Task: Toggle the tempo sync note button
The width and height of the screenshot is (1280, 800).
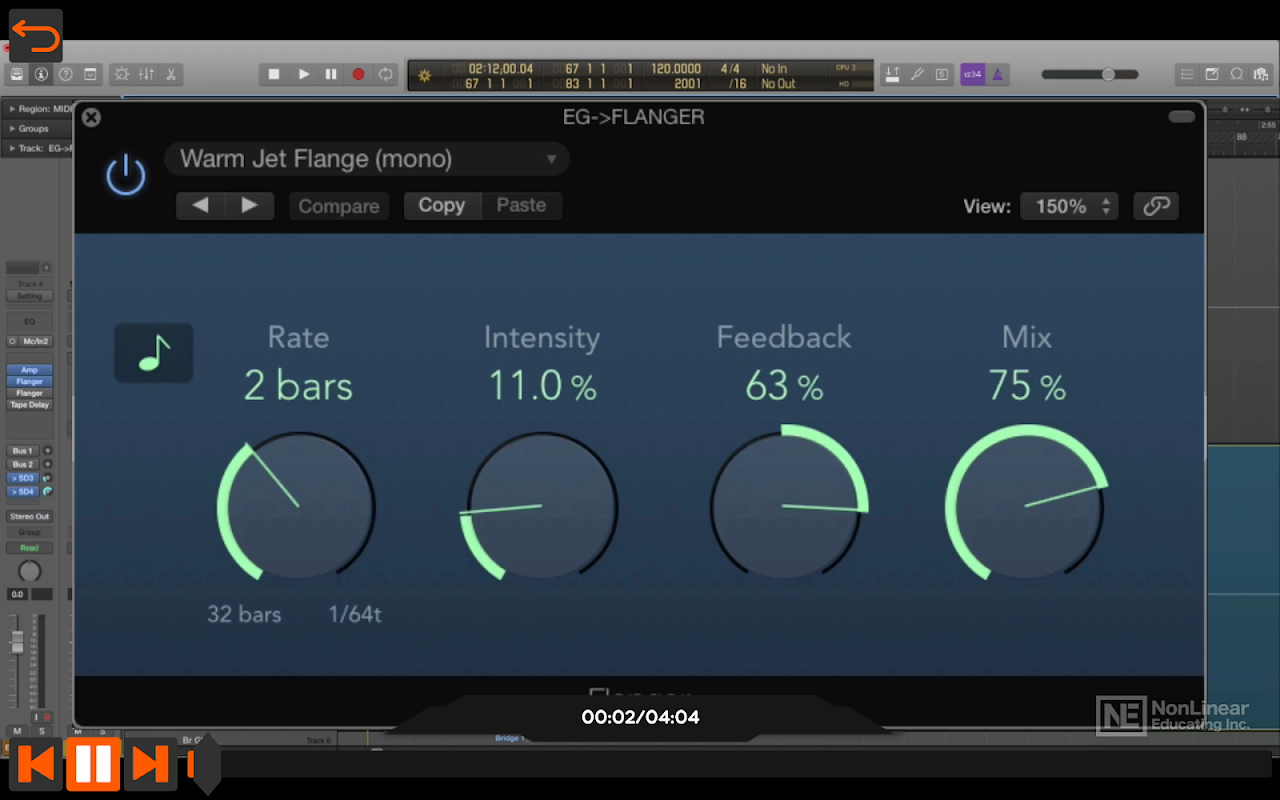Action: tap(154, 352)
